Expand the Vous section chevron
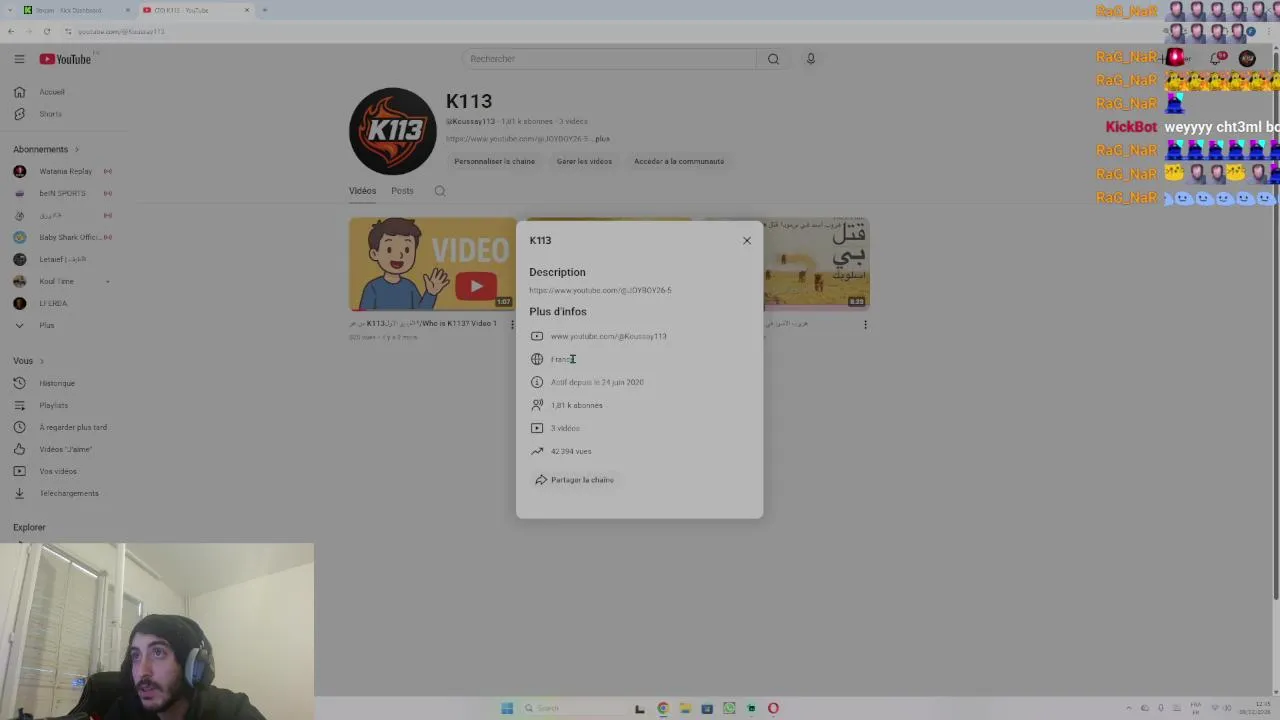 pyautogui.click(x=42, y=361)
